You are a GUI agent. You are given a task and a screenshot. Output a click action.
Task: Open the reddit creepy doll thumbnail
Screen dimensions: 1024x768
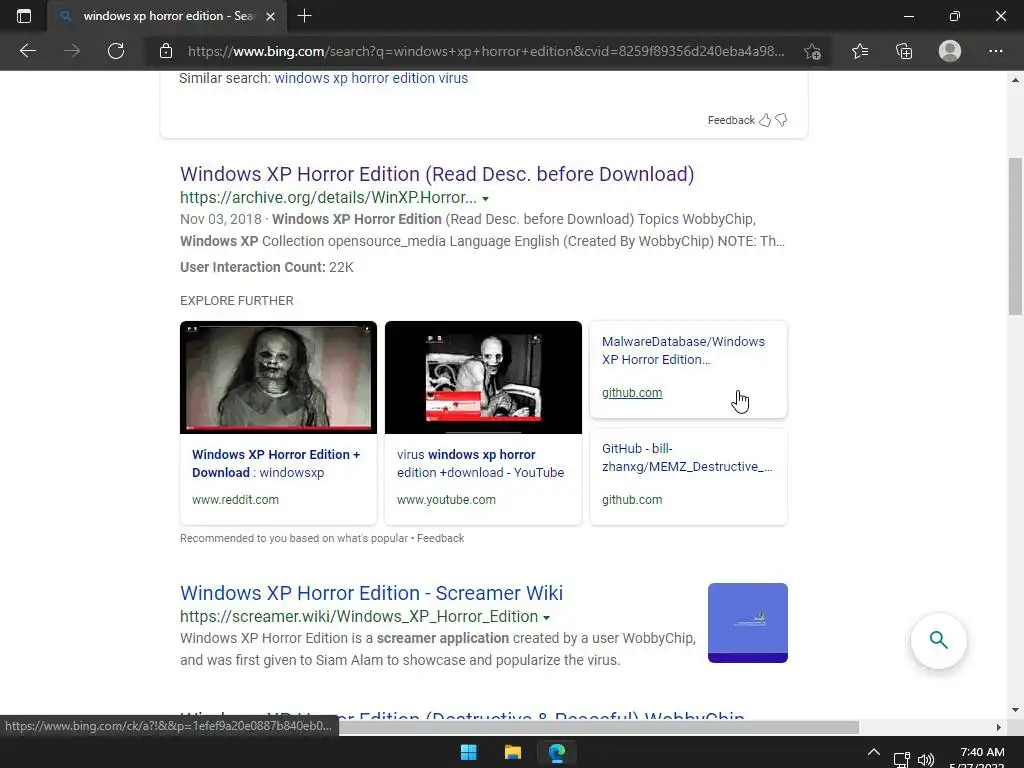click(x=278, y=377)
